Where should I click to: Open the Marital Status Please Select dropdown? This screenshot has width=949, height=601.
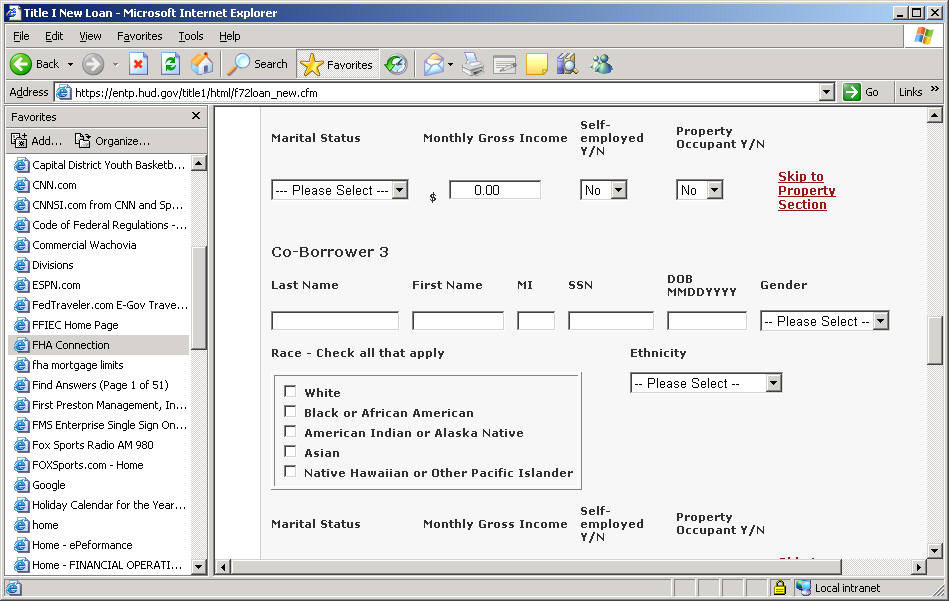coord(339,190)
